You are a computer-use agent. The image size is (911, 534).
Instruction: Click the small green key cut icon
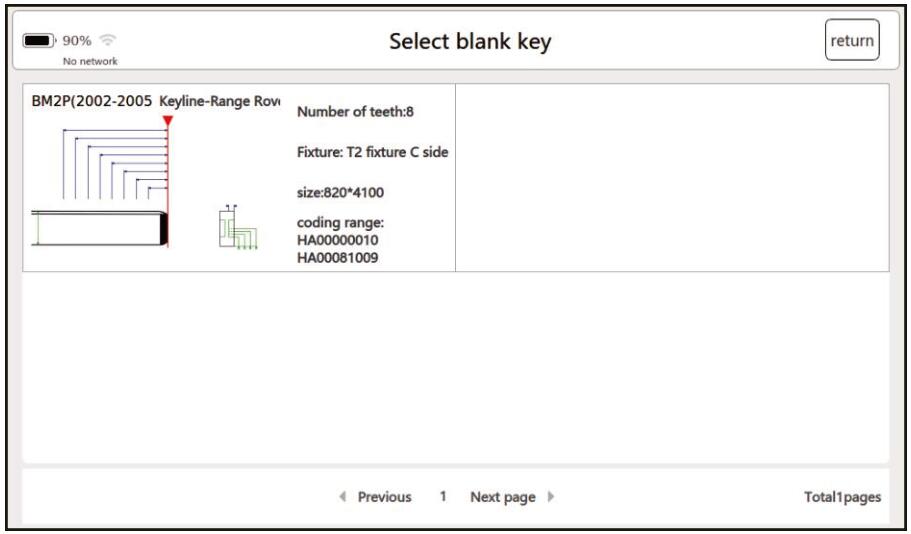[238, 227]
